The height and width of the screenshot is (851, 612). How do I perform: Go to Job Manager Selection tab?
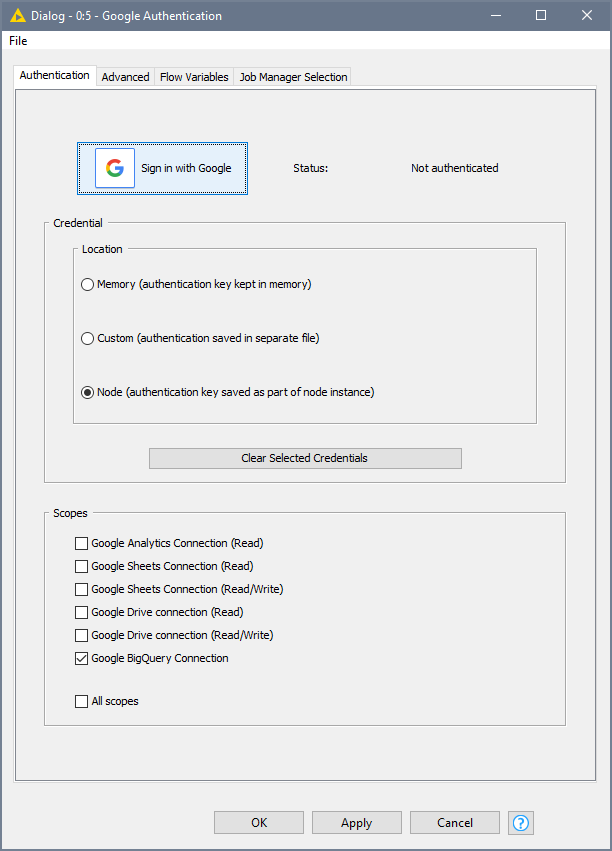(293, 77)
